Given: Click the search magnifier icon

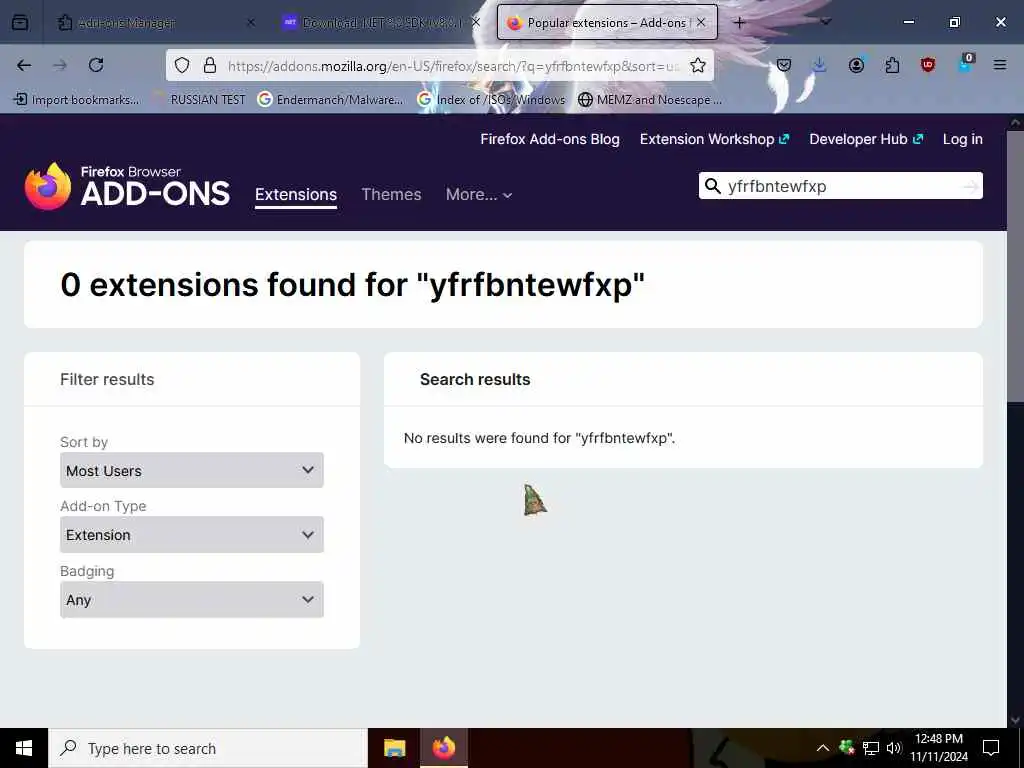Looking at the screenshot, I should (712, 186).
